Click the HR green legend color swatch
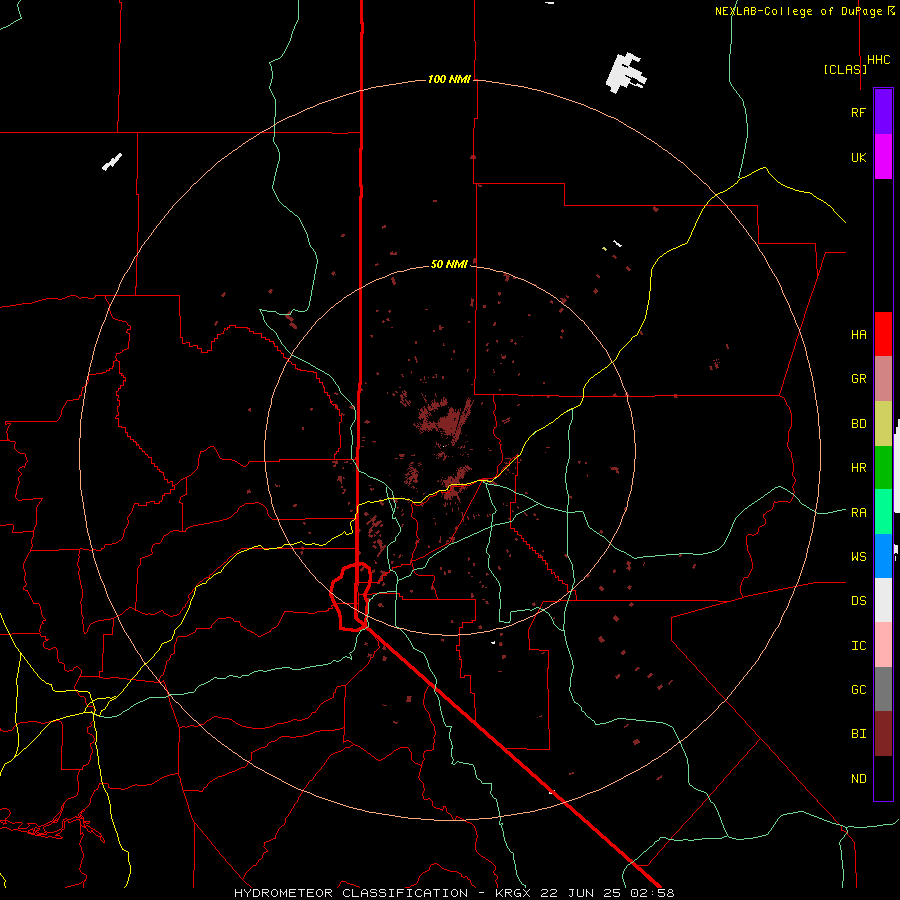 point(883,467)
